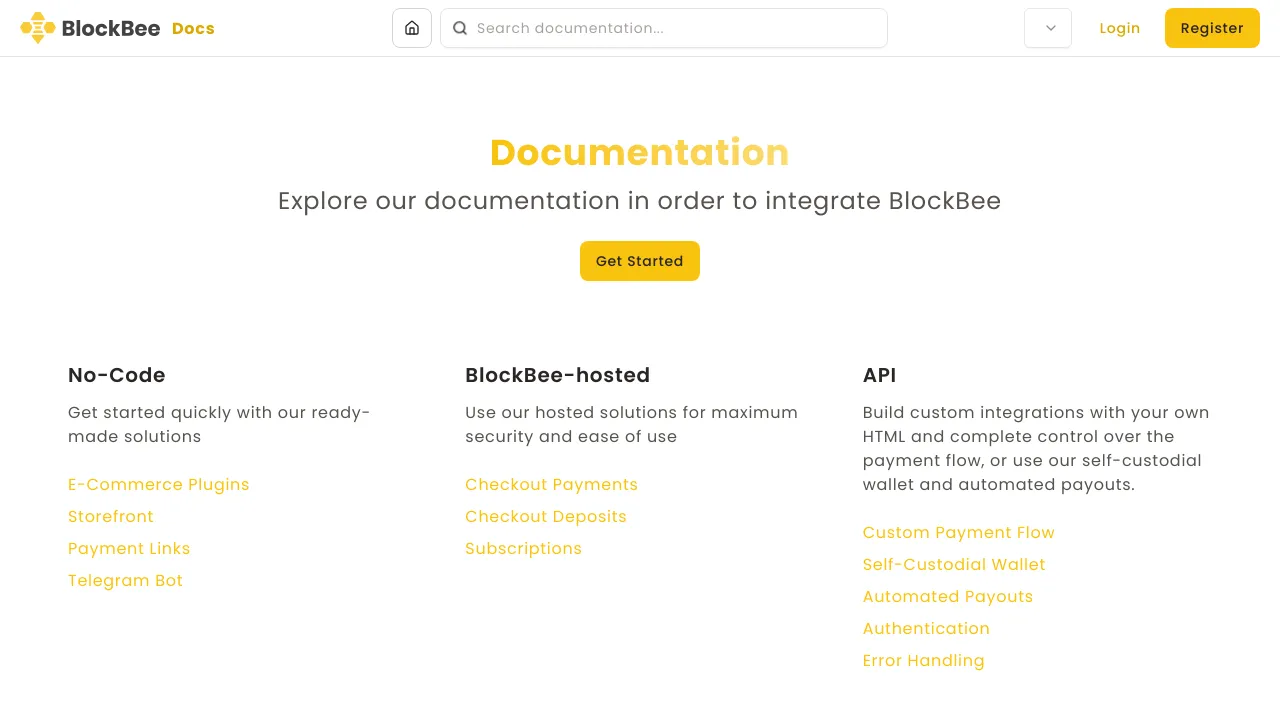Focus the Search documentation field
The width and height of the screenshot is (1280, 720).
point(664,28)
